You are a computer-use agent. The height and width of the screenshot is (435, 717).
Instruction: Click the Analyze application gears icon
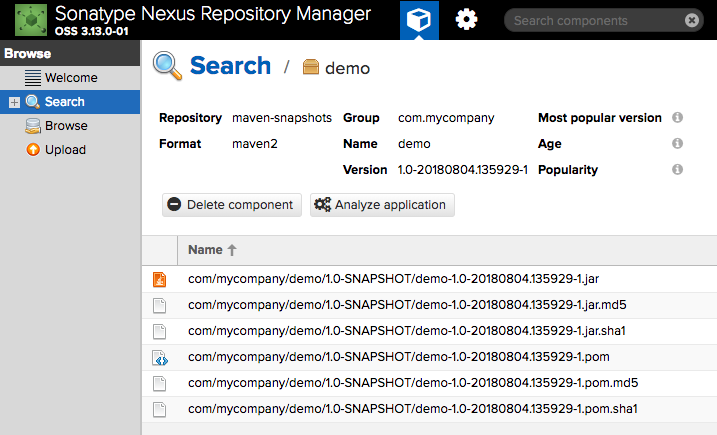(x=322, y=204)
